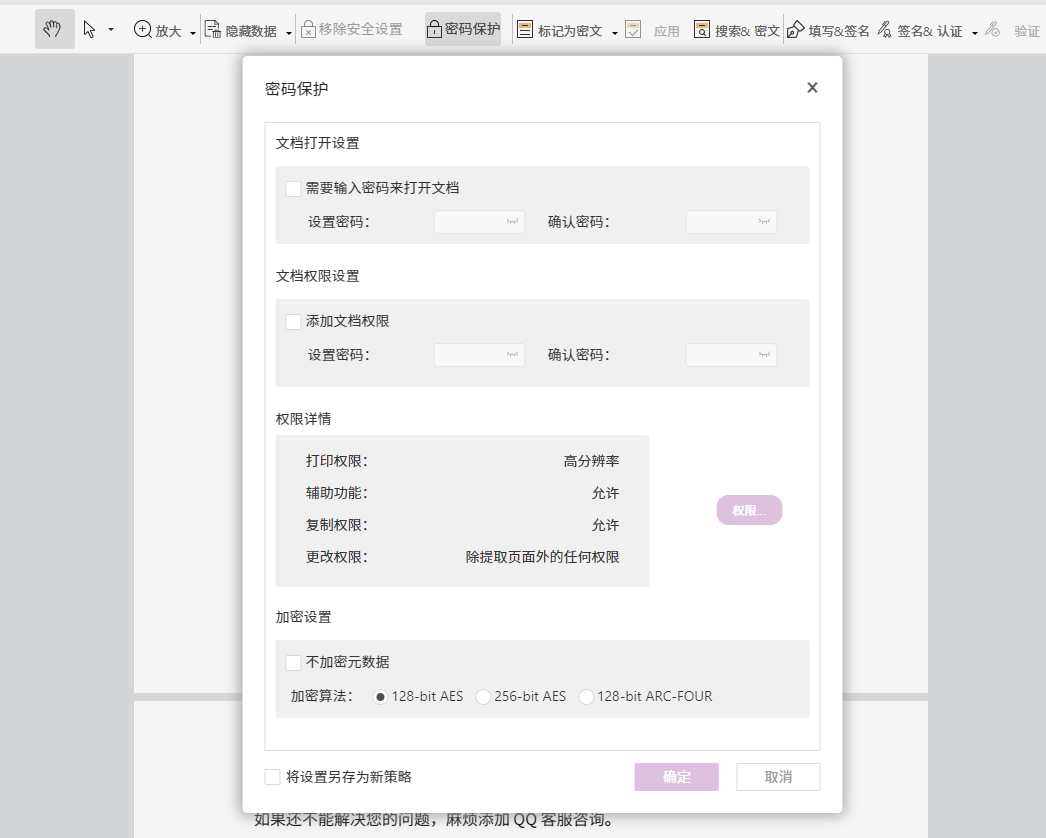The height and width of the screenshot is (838, 1046).
Task: Click the Password Protect lock icon
Action: click(435, 30)
